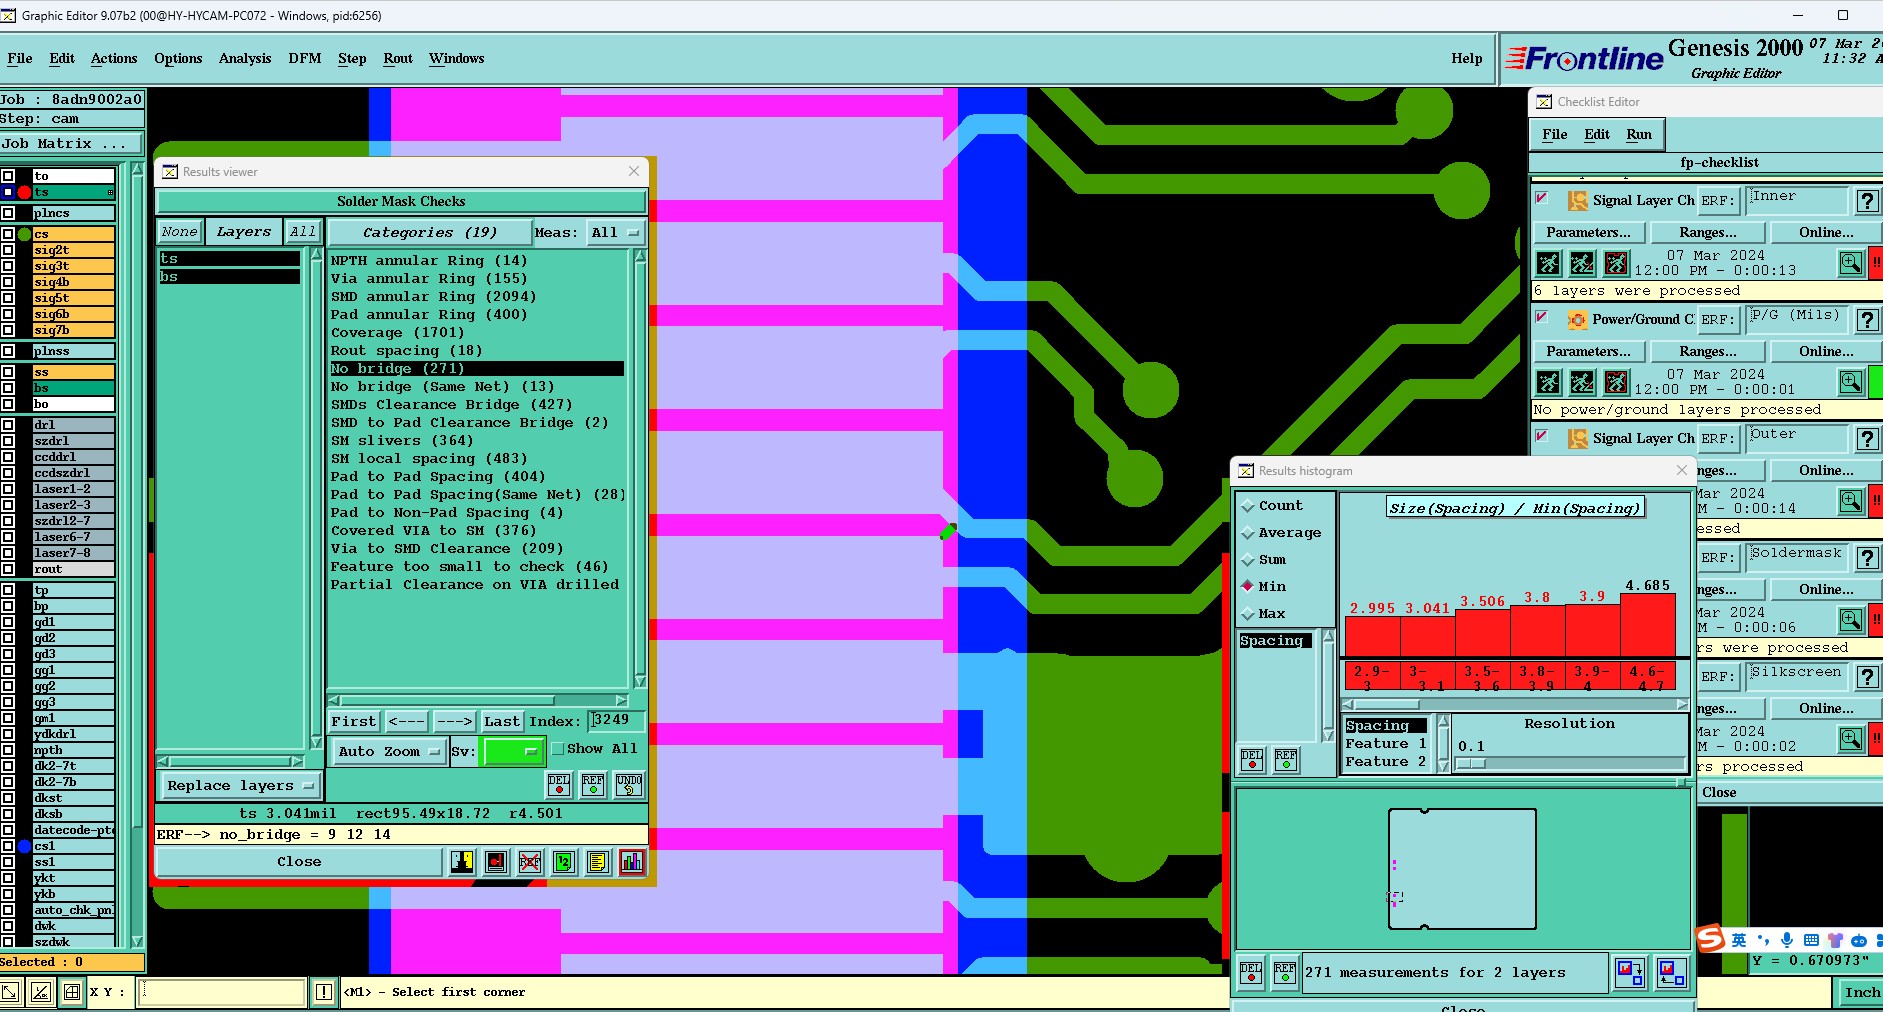Open the Rout menu
This screenshot has width=1883, height=1012.
[398, 58]
